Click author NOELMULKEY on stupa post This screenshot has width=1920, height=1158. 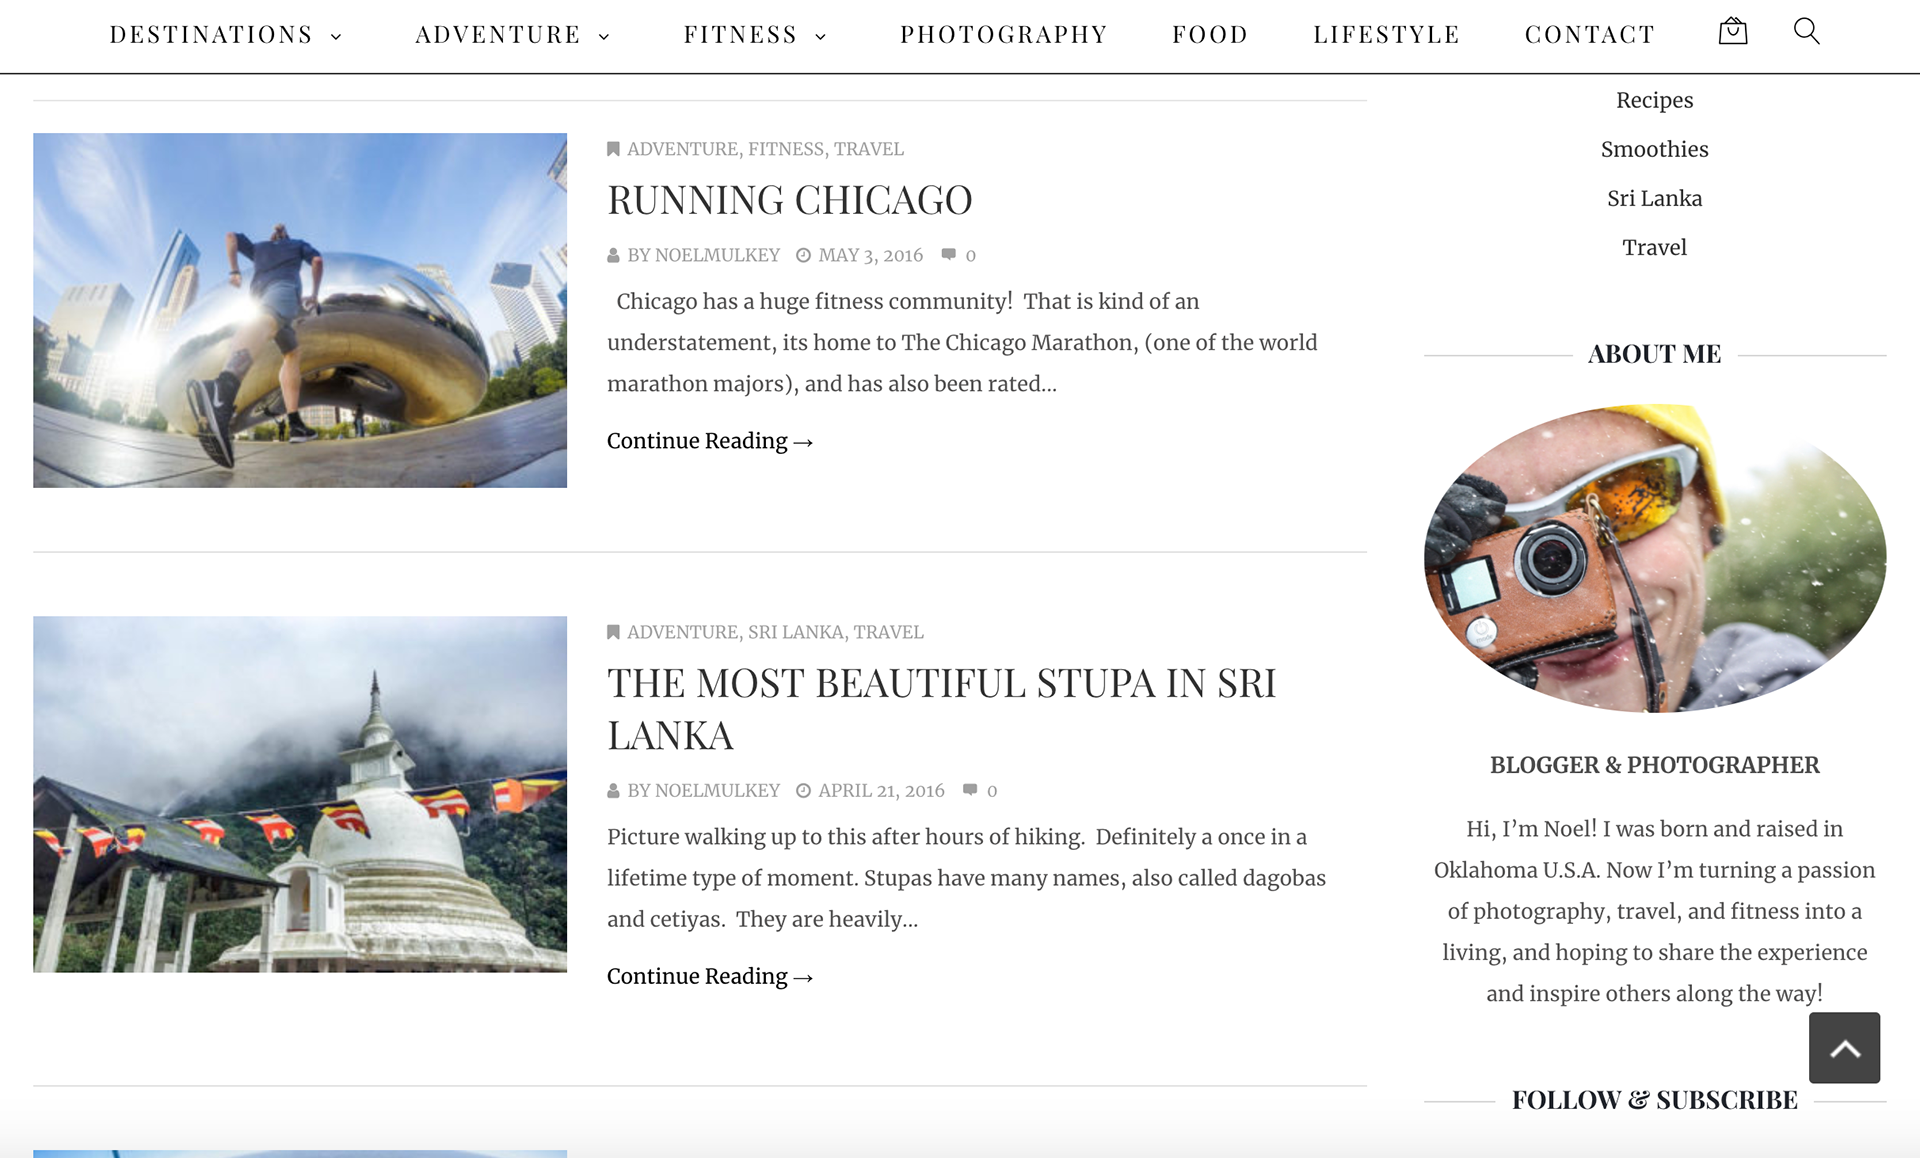coord(717,790)
